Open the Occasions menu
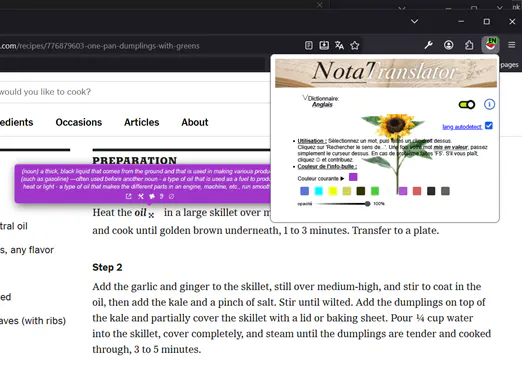The image size is (522, 374). point(79,122)
